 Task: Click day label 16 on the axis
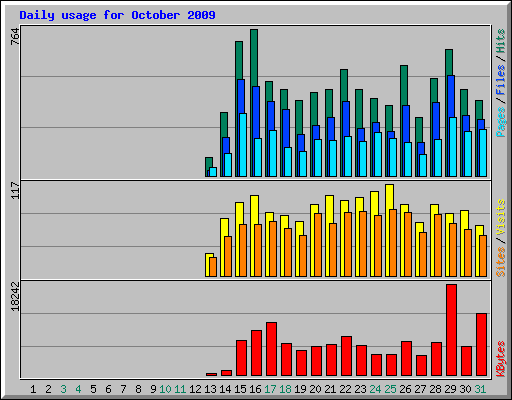255,389
